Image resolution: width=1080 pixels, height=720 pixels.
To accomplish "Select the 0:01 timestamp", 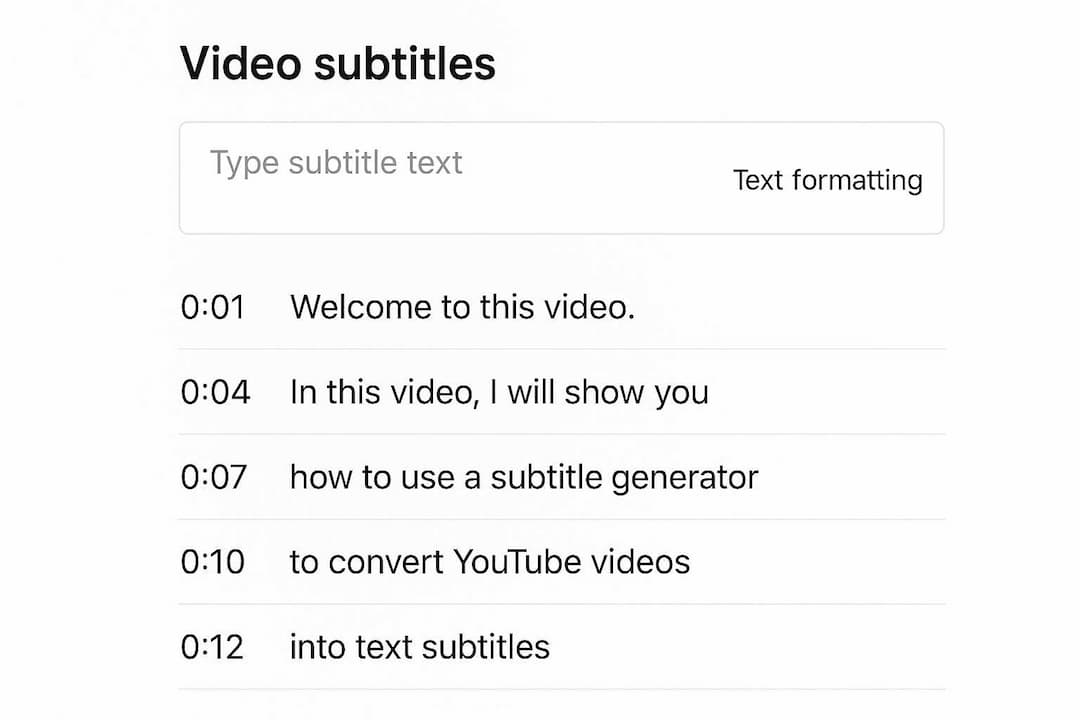I will click(214, 307).
